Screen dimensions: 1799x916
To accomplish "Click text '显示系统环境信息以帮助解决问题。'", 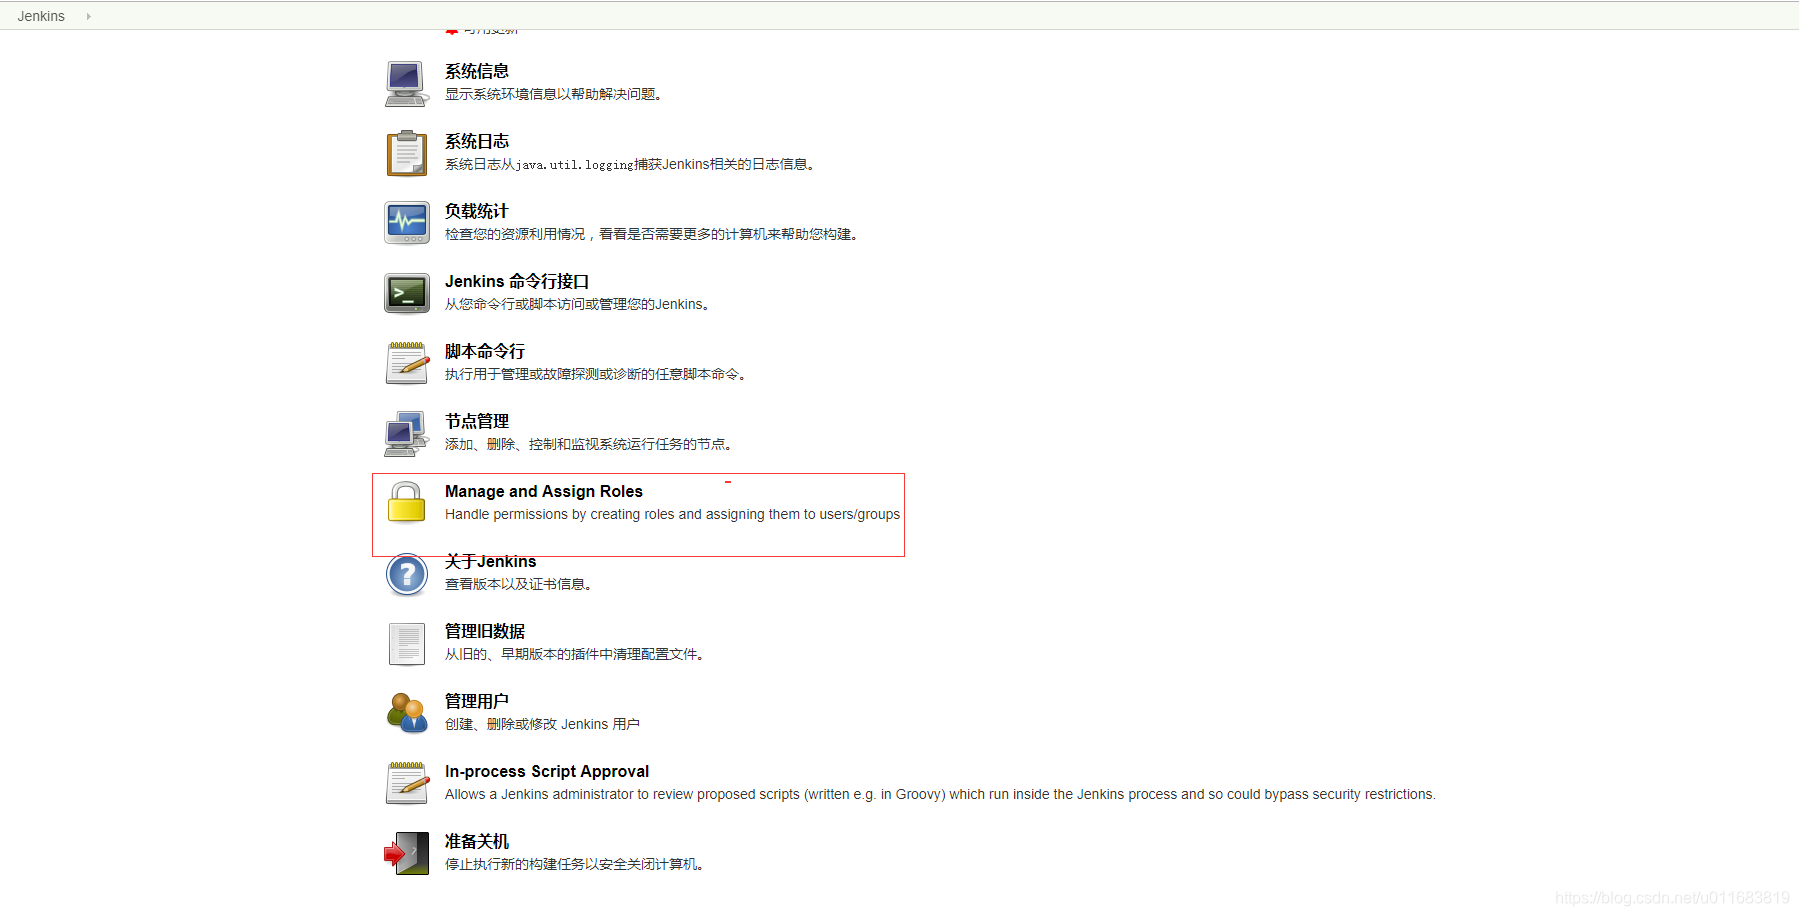I will pos(554,94).
